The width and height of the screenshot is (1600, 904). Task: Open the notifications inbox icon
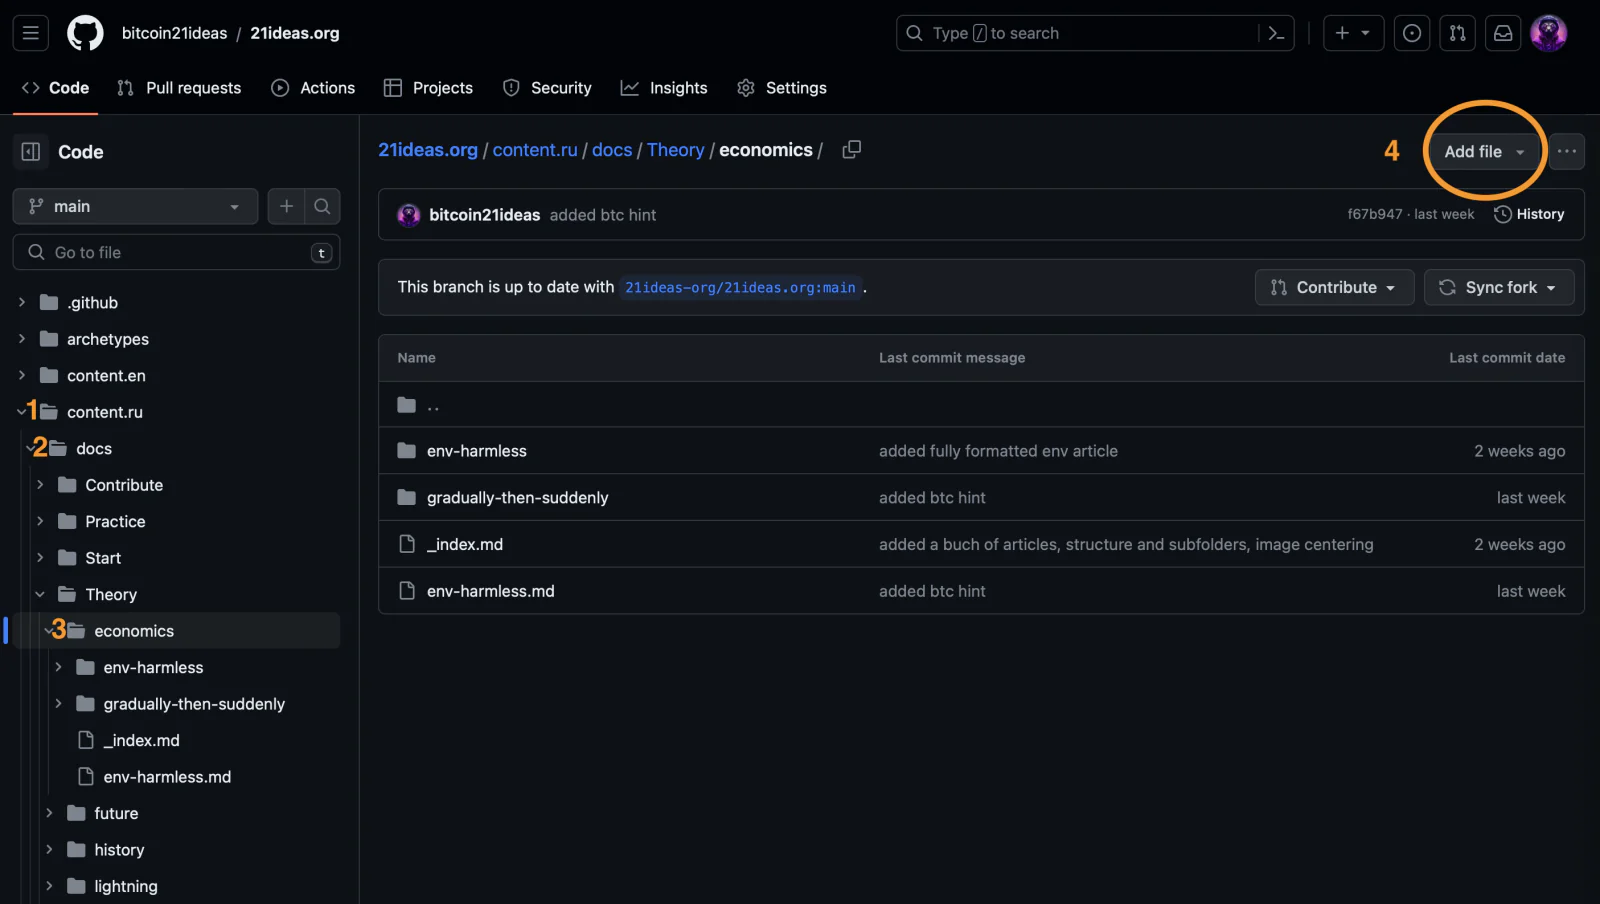coord(1503,33)
